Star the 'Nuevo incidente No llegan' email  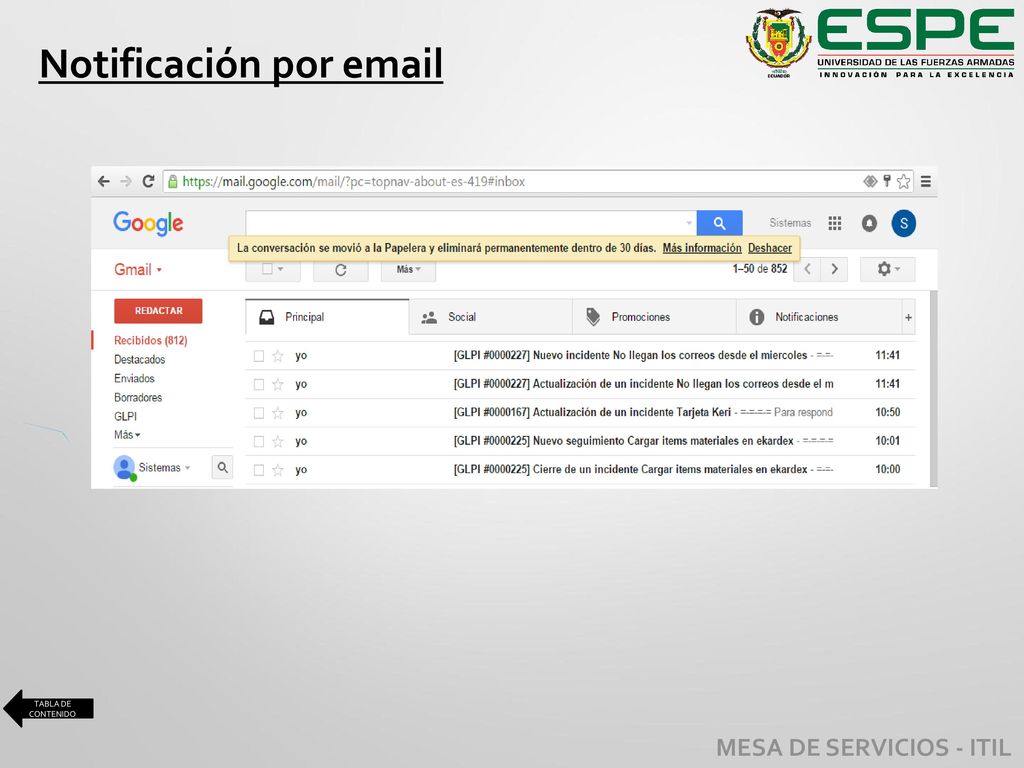click(x=278, y=356)
